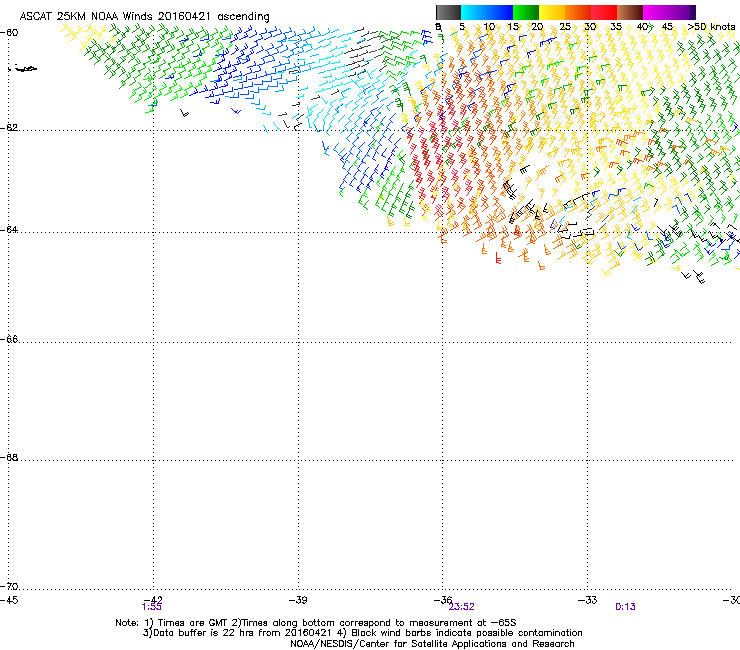This screenshot has width=740, height=650.
Task: Click the legend label '45'
Action: click(667, 27)
